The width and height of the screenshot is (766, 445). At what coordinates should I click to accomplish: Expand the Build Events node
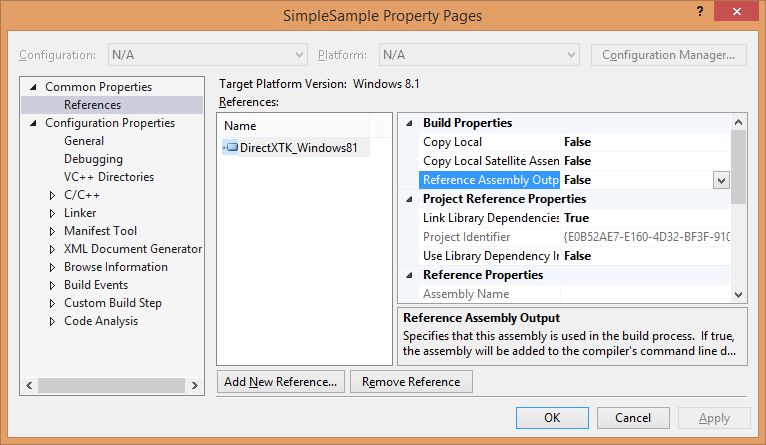(x=52, y=285)
